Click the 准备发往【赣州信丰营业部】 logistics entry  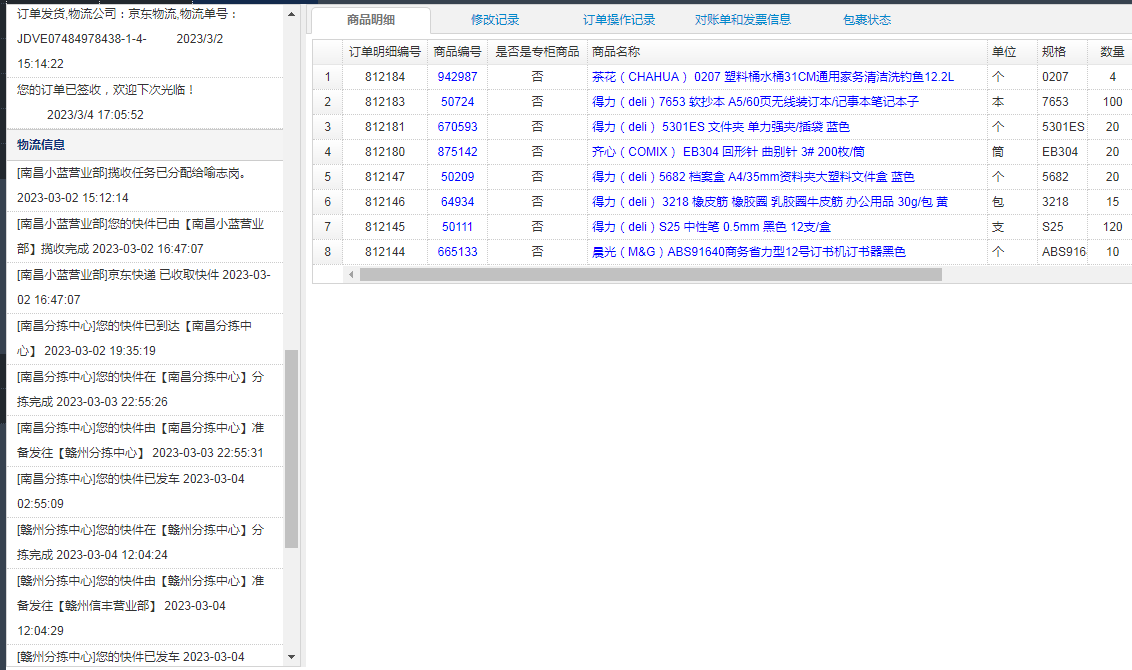(x=145, y=606)
